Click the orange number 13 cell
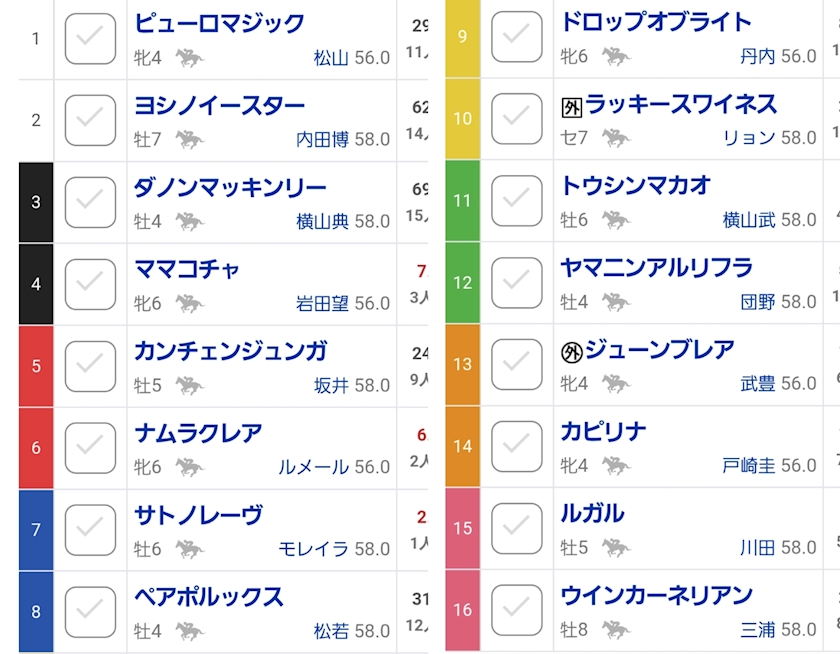Screen dimensions: 840x654 pos(462,365)
